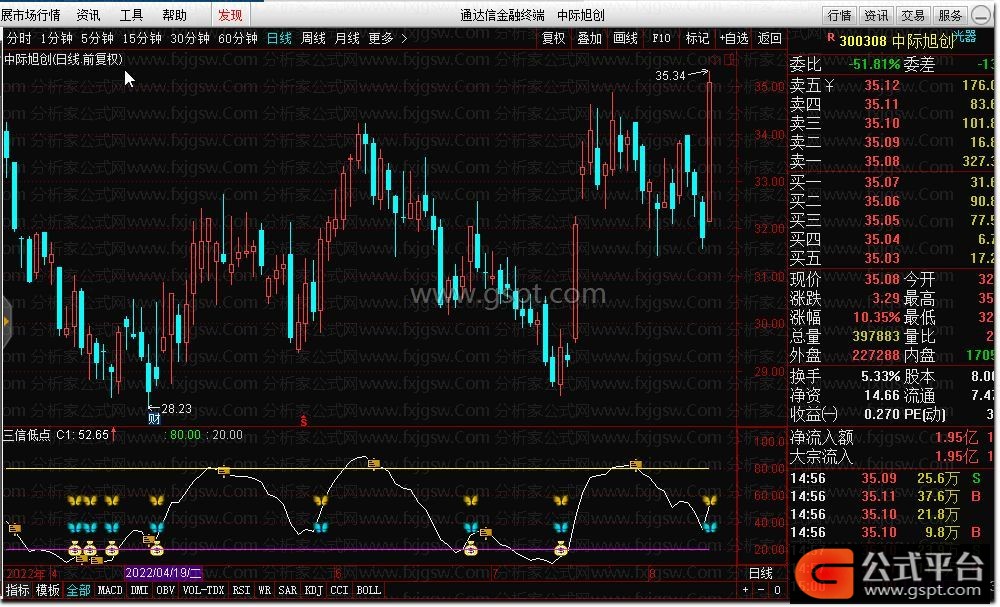Switch to 周线 weekly period
Screen dimensions: 1000x607
click(x=313, y=38)
